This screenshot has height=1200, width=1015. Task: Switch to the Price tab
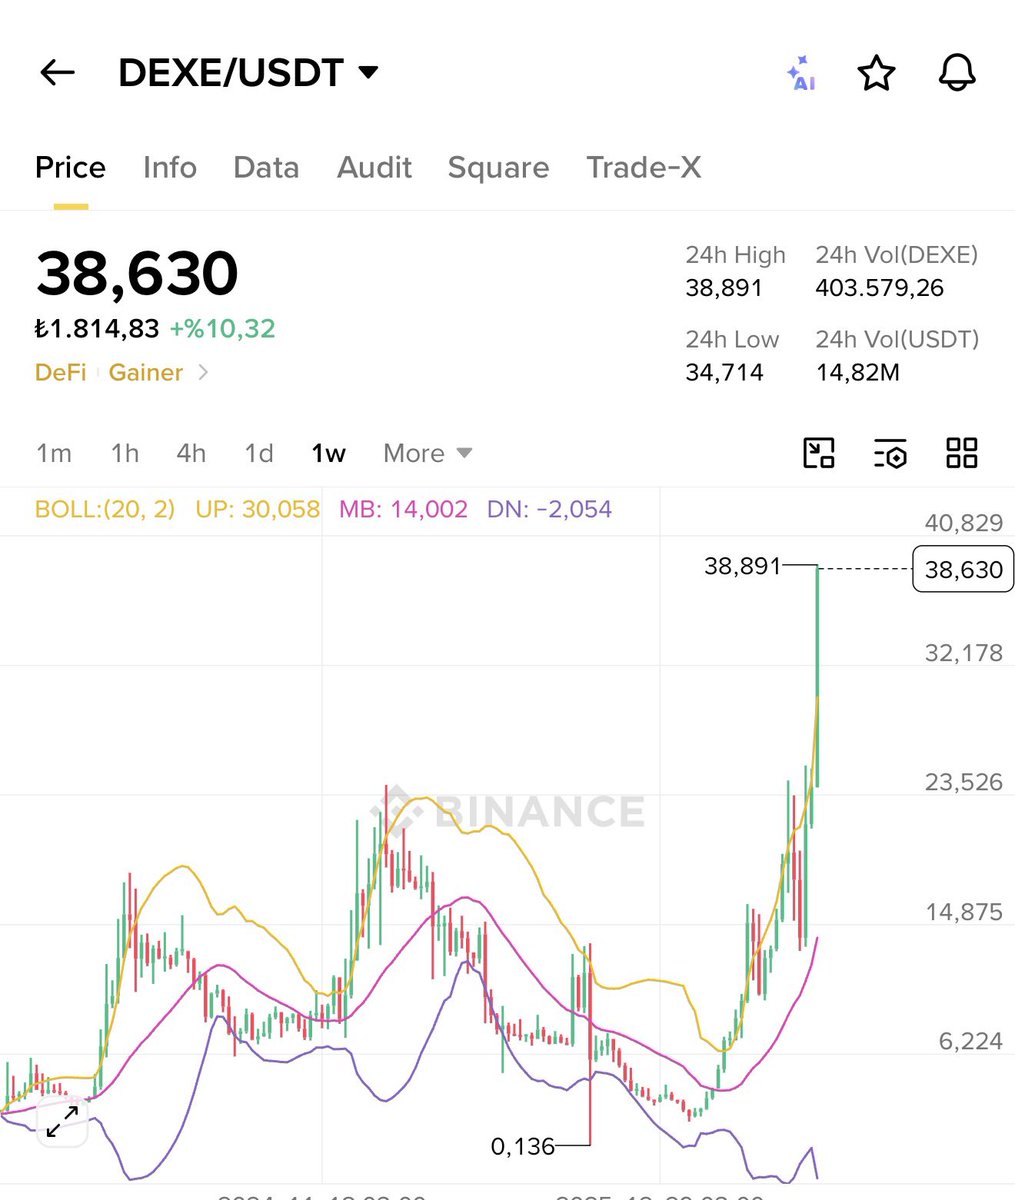point(70,167)
